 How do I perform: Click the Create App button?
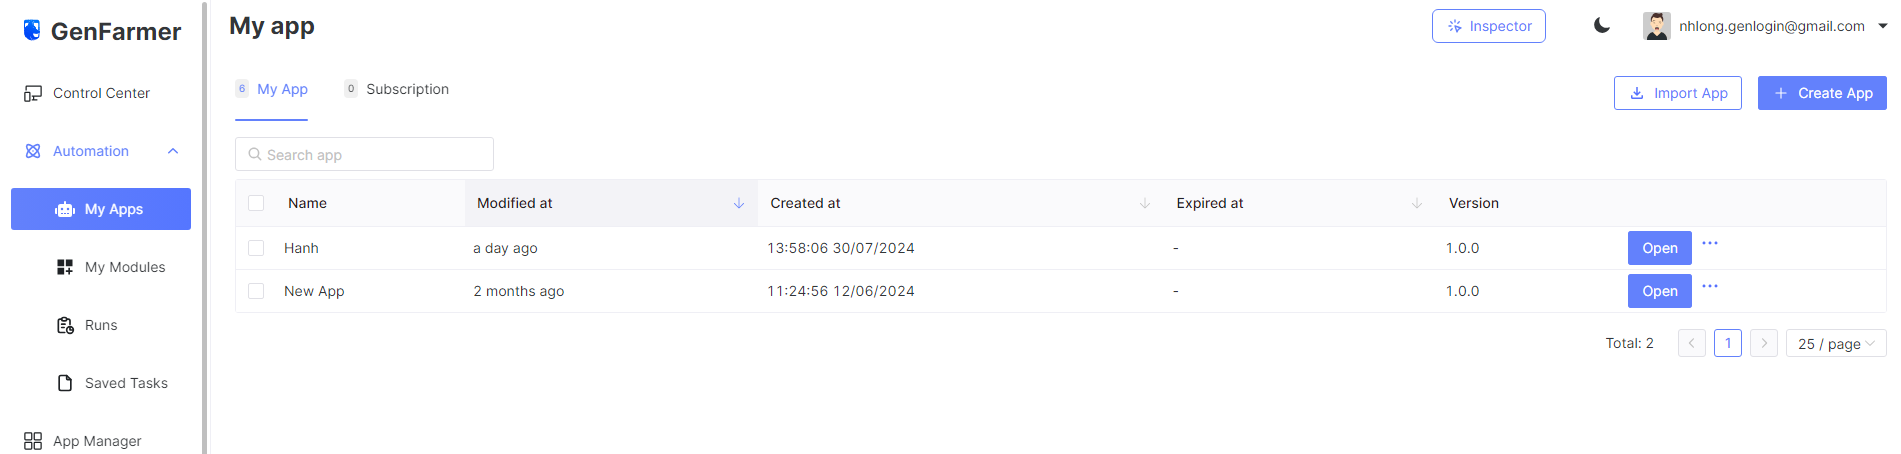(x=1821, y=93)
